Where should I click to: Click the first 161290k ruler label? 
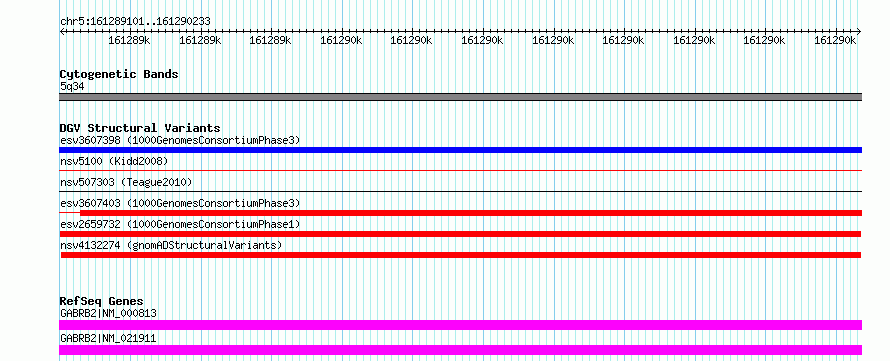pos(341,40)
